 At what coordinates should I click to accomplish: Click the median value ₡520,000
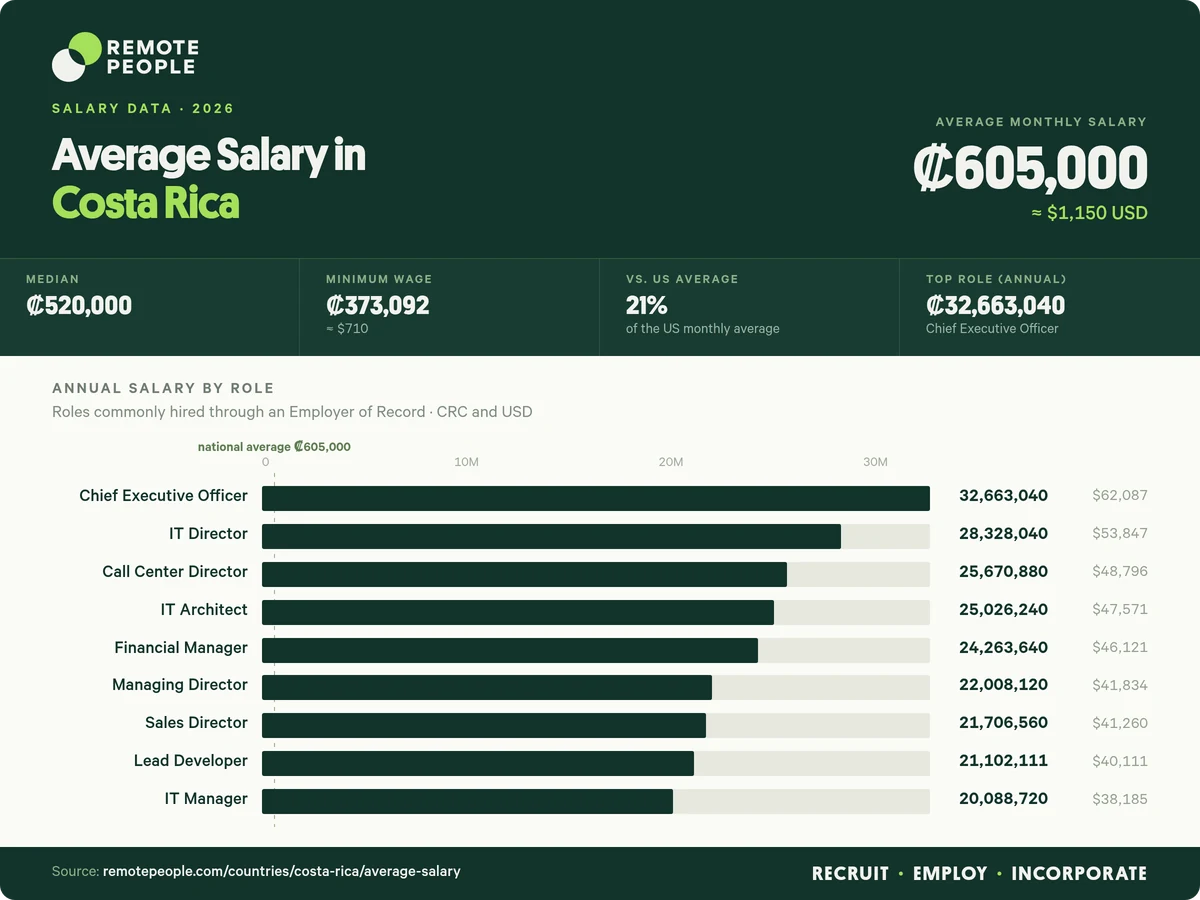pyautogui.click(x=79, y=306)
